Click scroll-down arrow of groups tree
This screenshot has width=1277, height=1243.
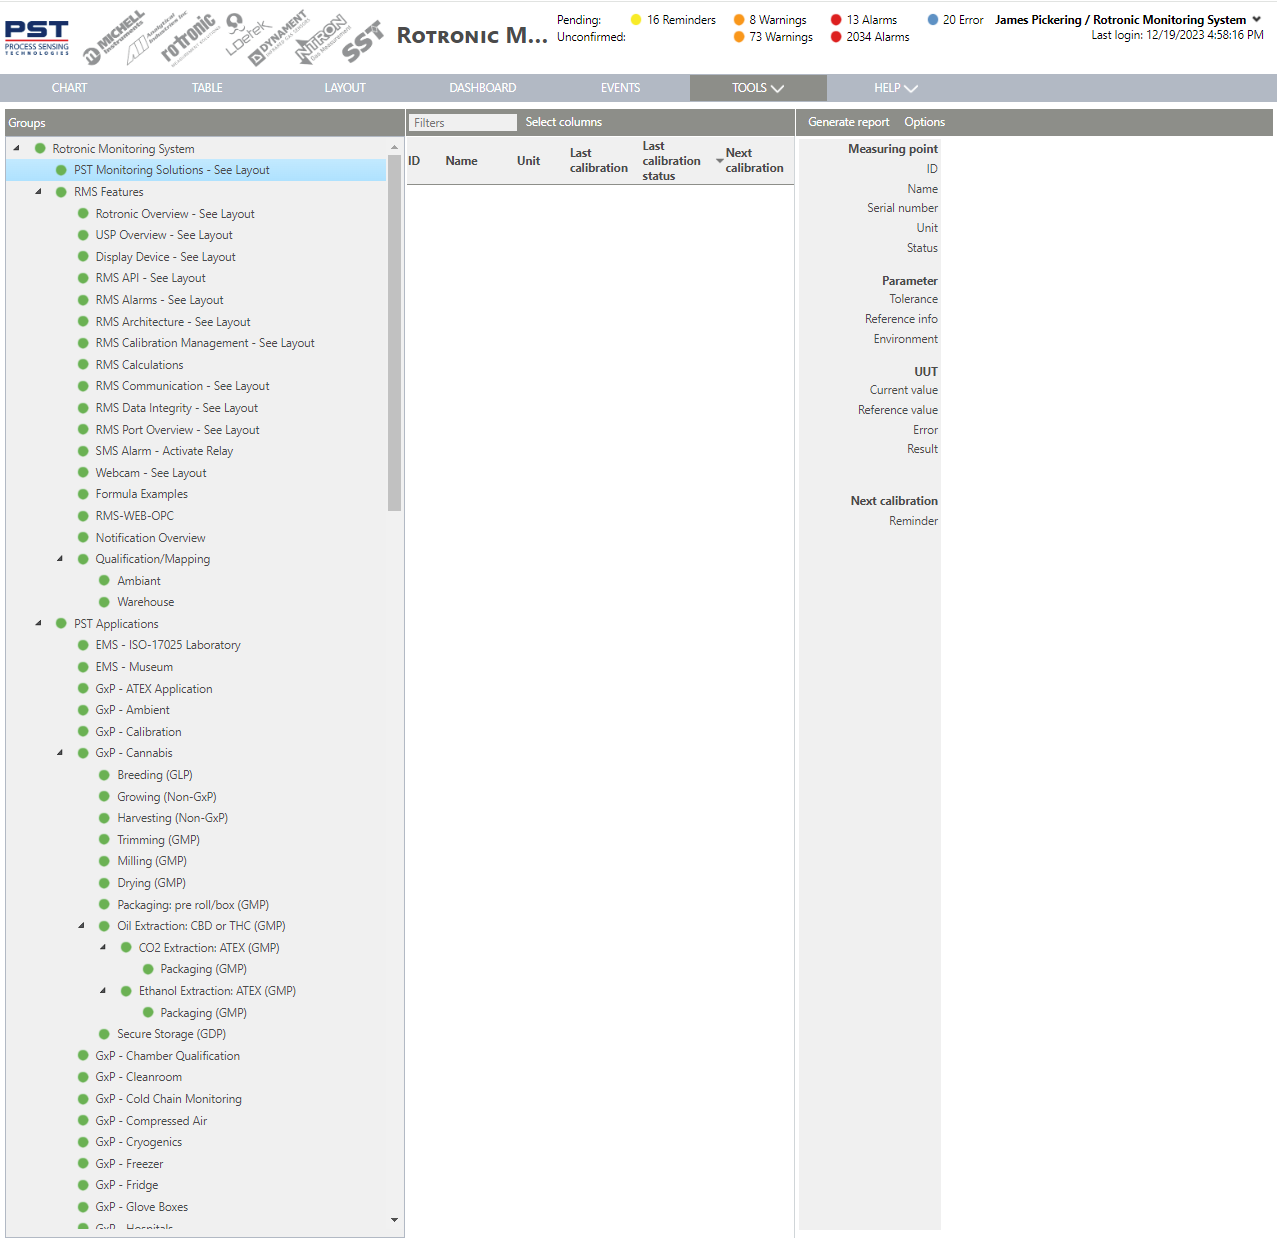click(x=394, y=1220)
